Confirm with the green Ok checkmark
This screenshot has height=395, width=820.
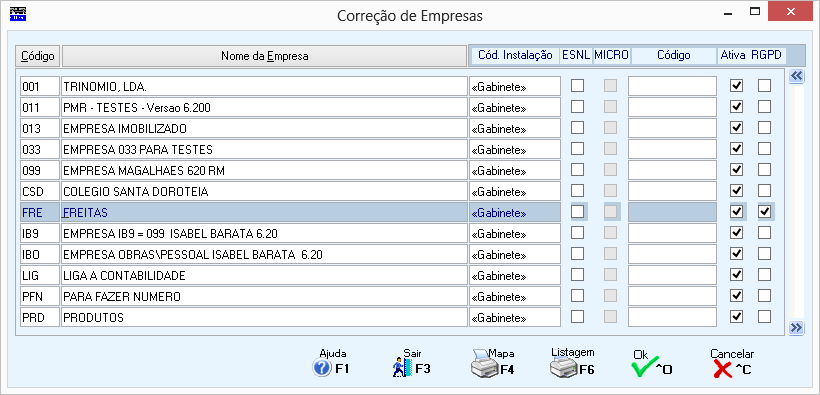pyautogui.click(x=643, y=368)
